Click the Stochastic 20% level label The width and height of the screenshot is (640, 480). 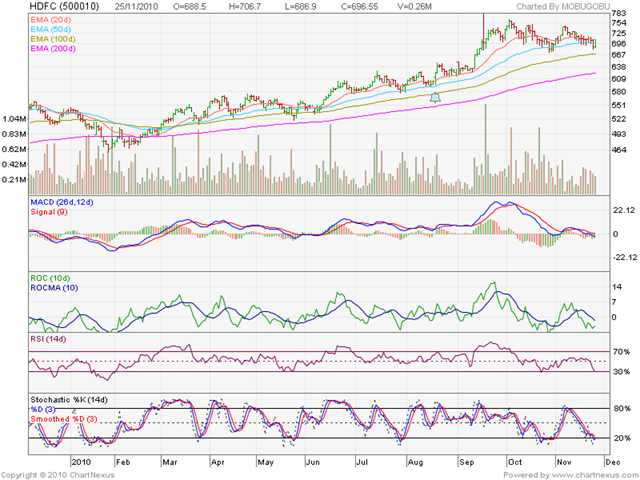pyautogui.click(x=622, y=438)
